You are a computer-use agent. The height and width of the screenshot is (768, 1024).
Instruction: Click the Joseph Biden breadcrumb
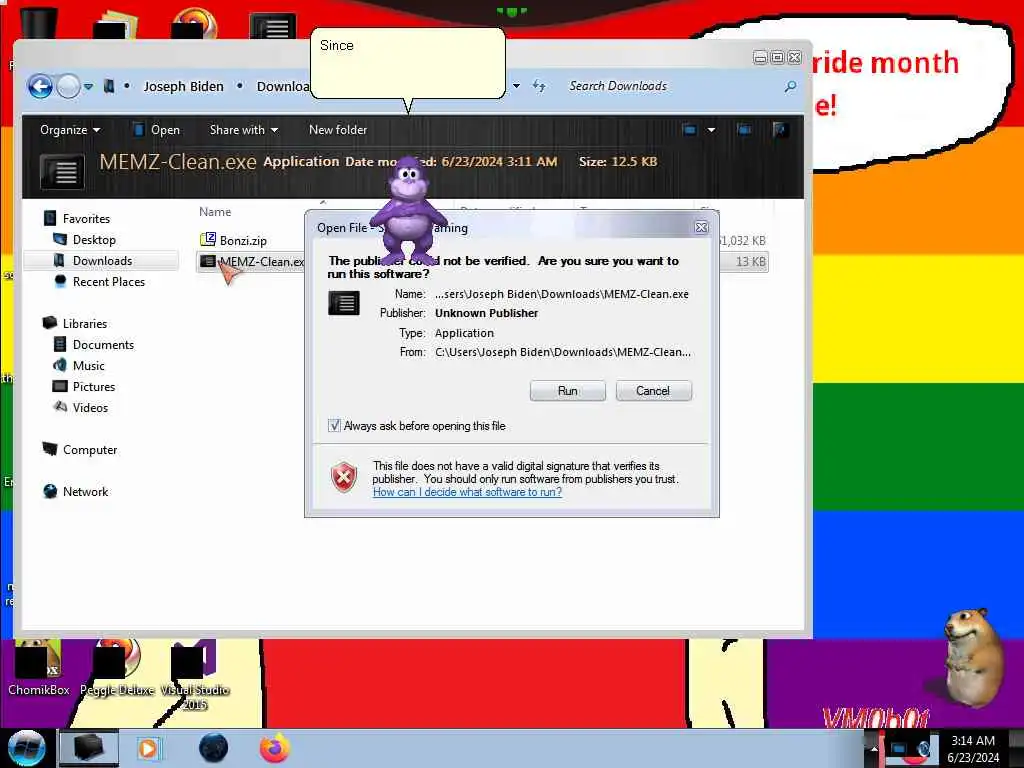pyautogui.click(x=184, y=86)
